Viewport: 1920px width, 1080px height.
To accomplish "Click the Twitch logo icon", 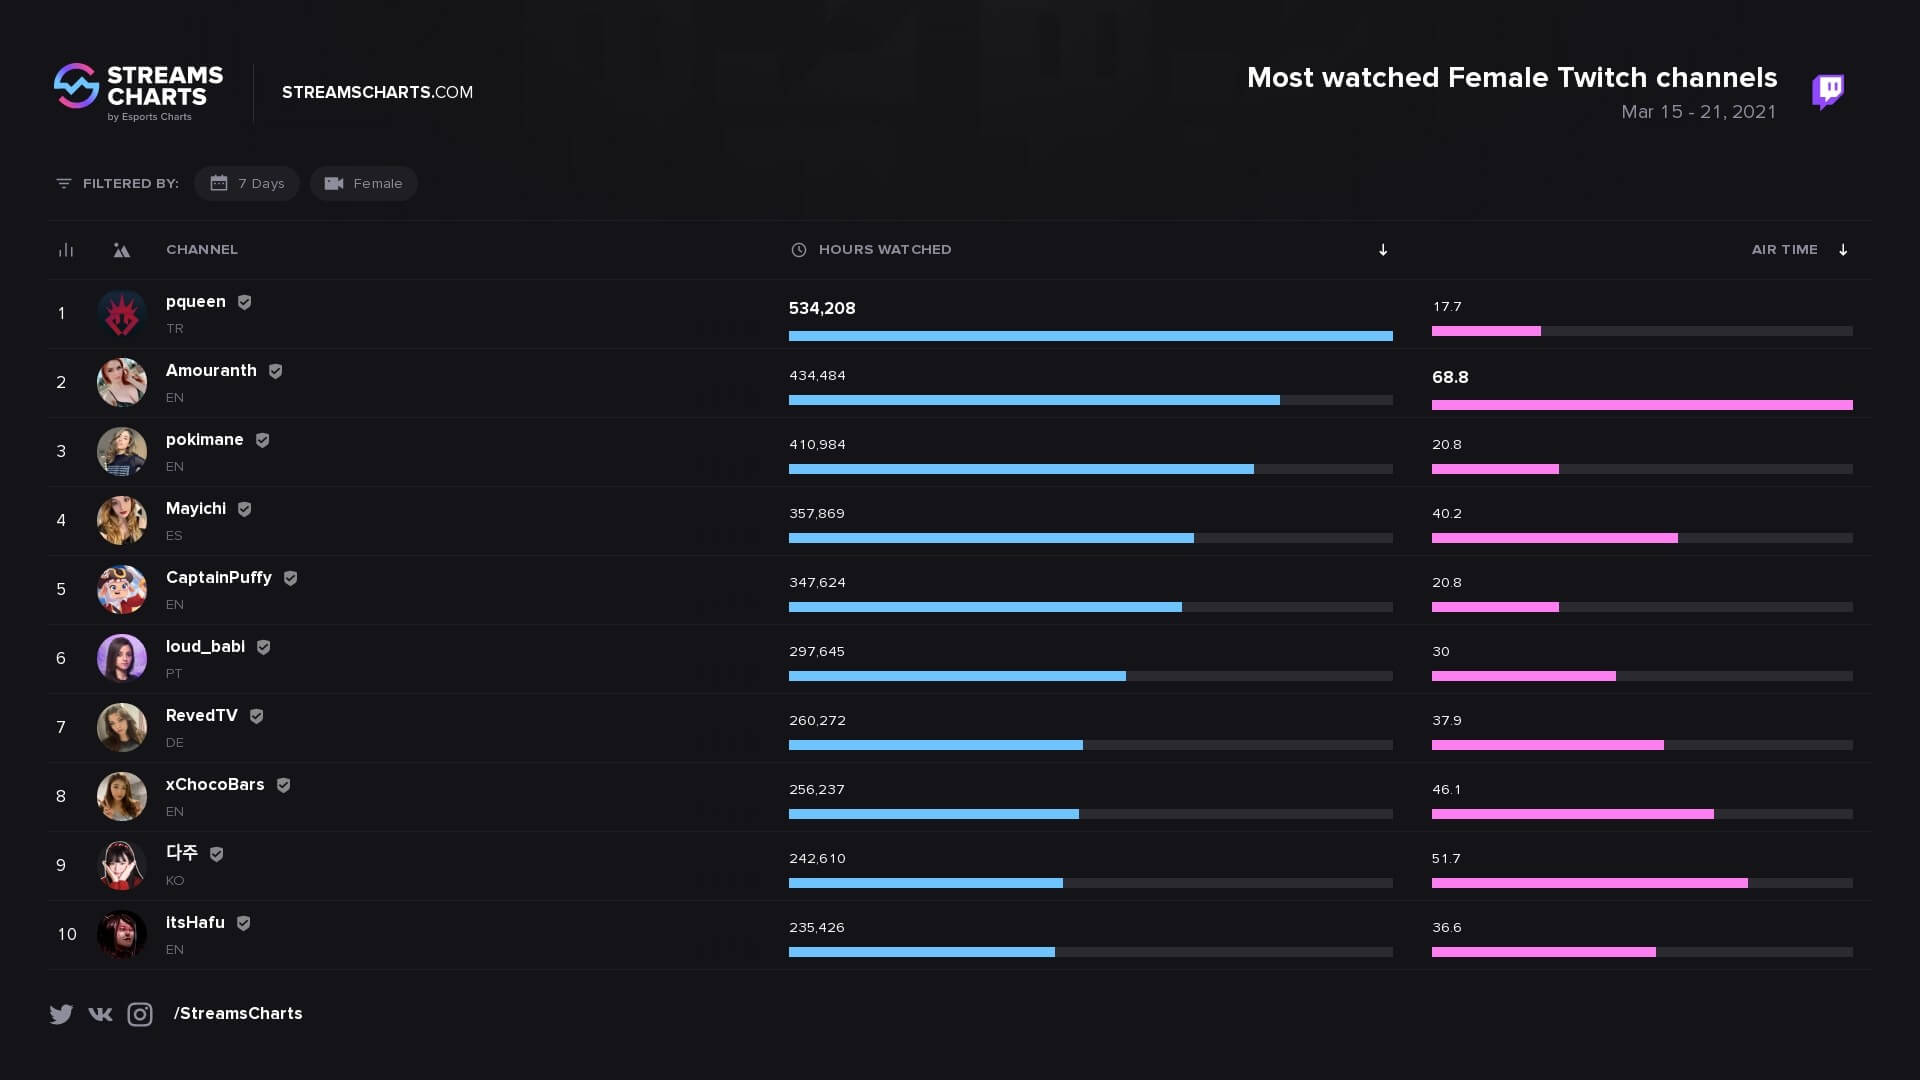I will 1828,91.
